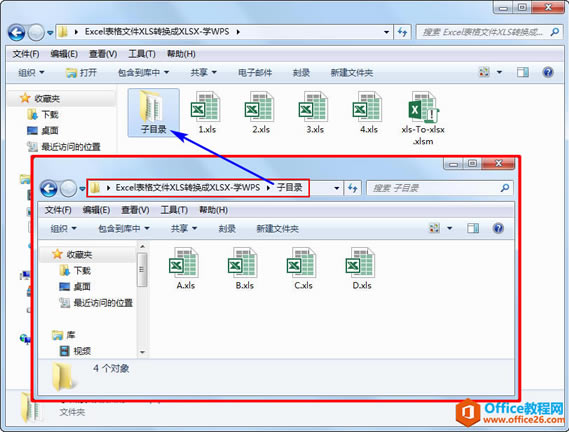This screenshot has width=569, height=432.
Task: Select the 2.xls file icon
Action: (x=260, y=112)
